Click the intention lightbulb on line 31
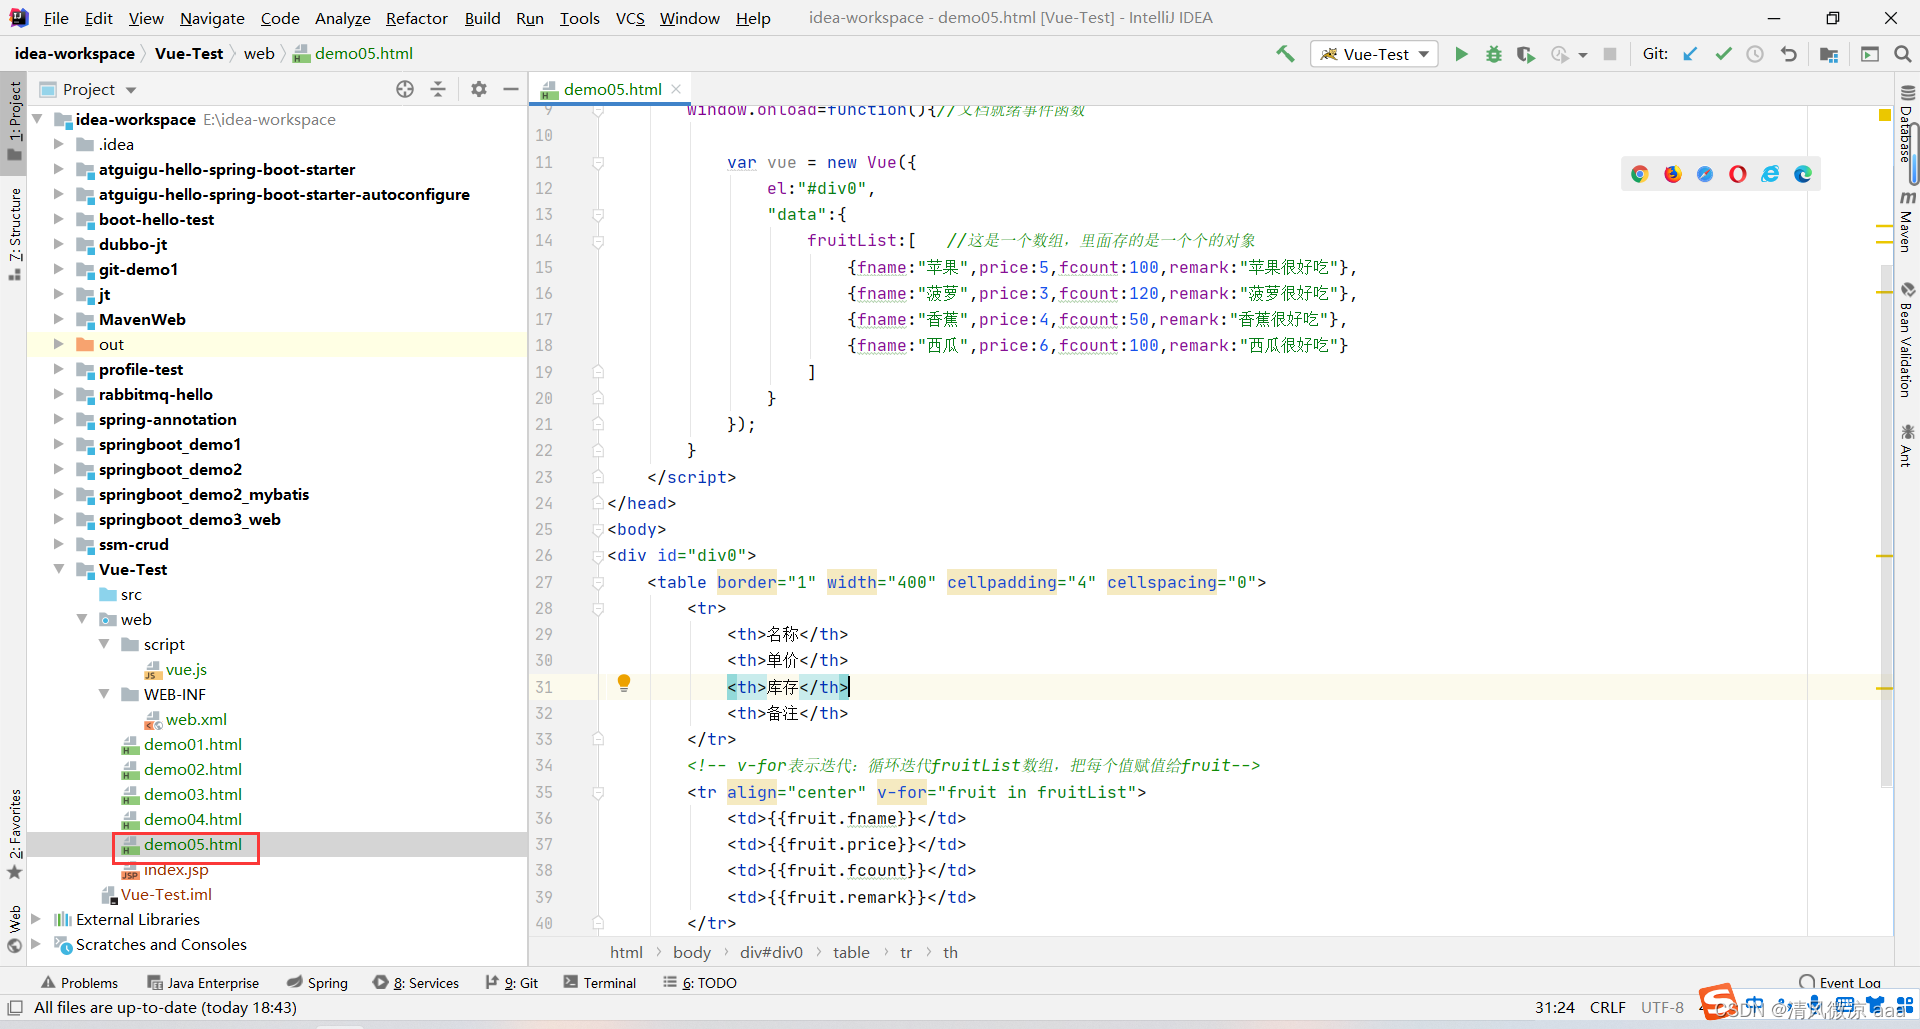Image resolution: width=1920 pixels, height=1029 pixels. click(624, 683)
